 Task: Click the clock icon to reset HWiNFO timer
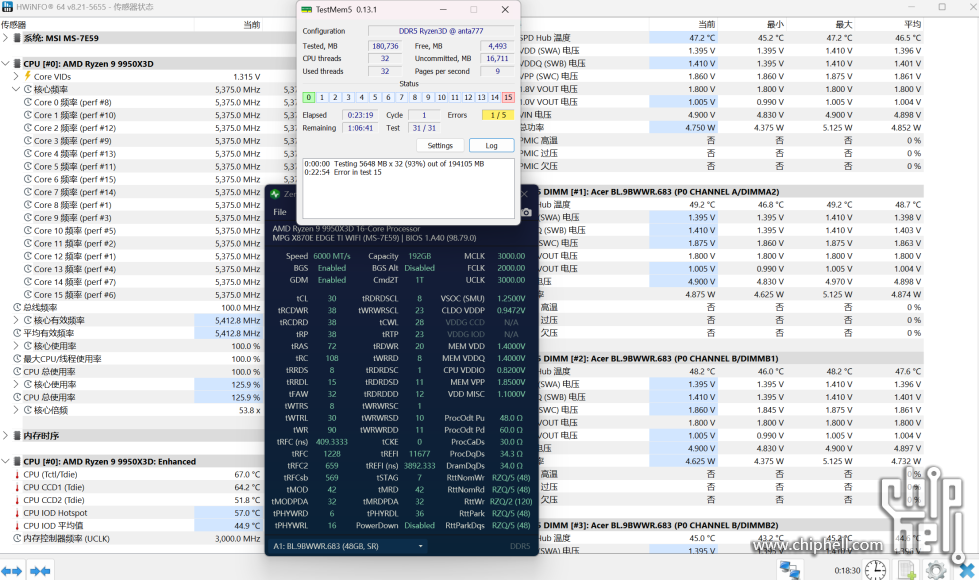pyautogui.click(x=875, y=570)
